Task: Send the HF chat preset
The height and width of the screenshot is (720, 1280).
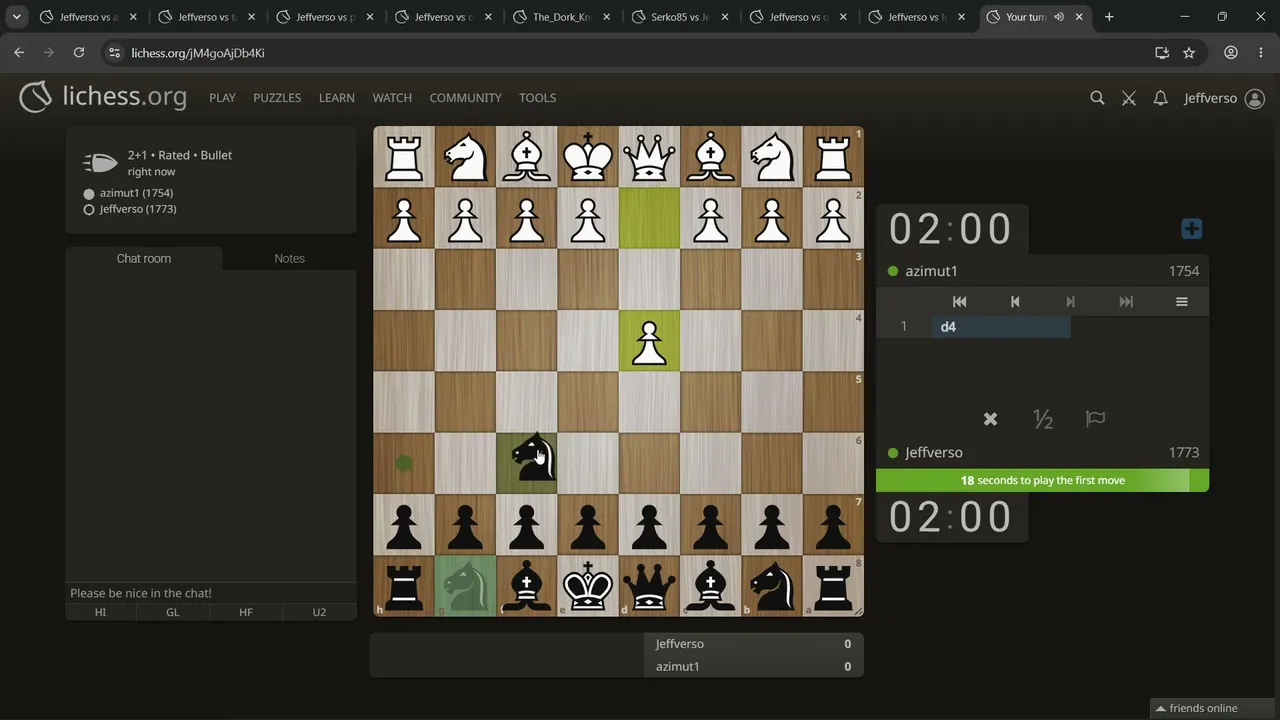Action: tap(246, 612)
